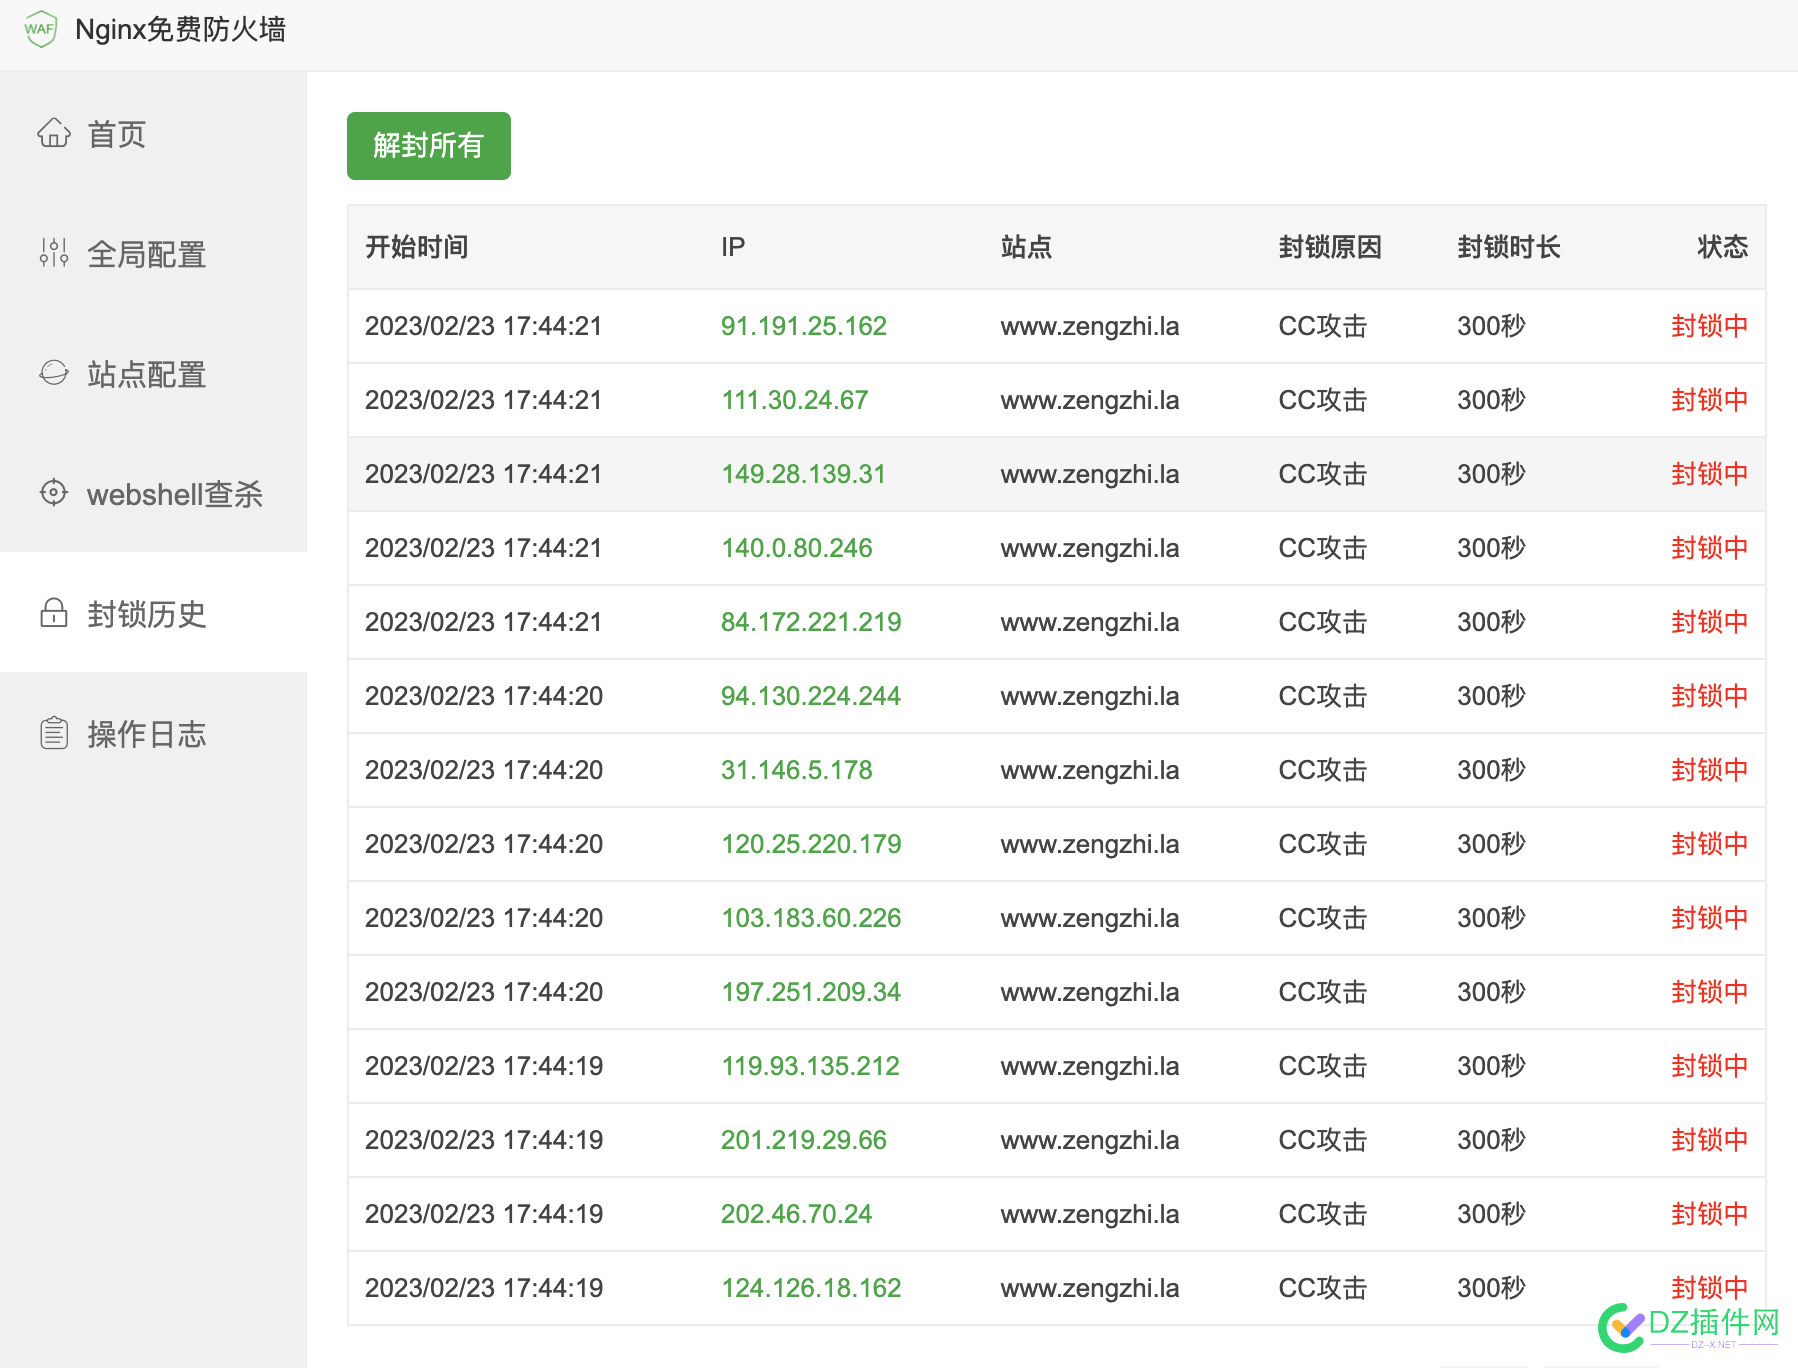1798x1368 pixels.
Task: Open the 首页 menu item
Action: pos(153,134)
